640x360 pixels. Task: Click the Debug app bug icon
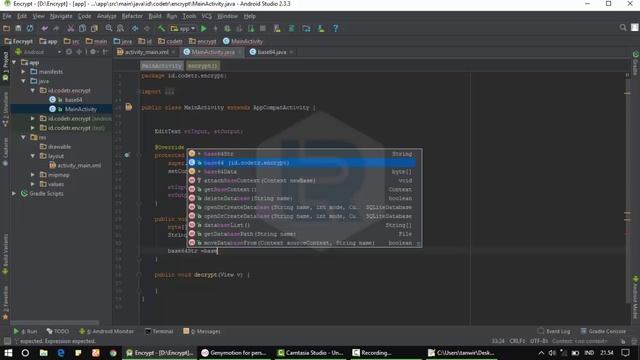227,29
